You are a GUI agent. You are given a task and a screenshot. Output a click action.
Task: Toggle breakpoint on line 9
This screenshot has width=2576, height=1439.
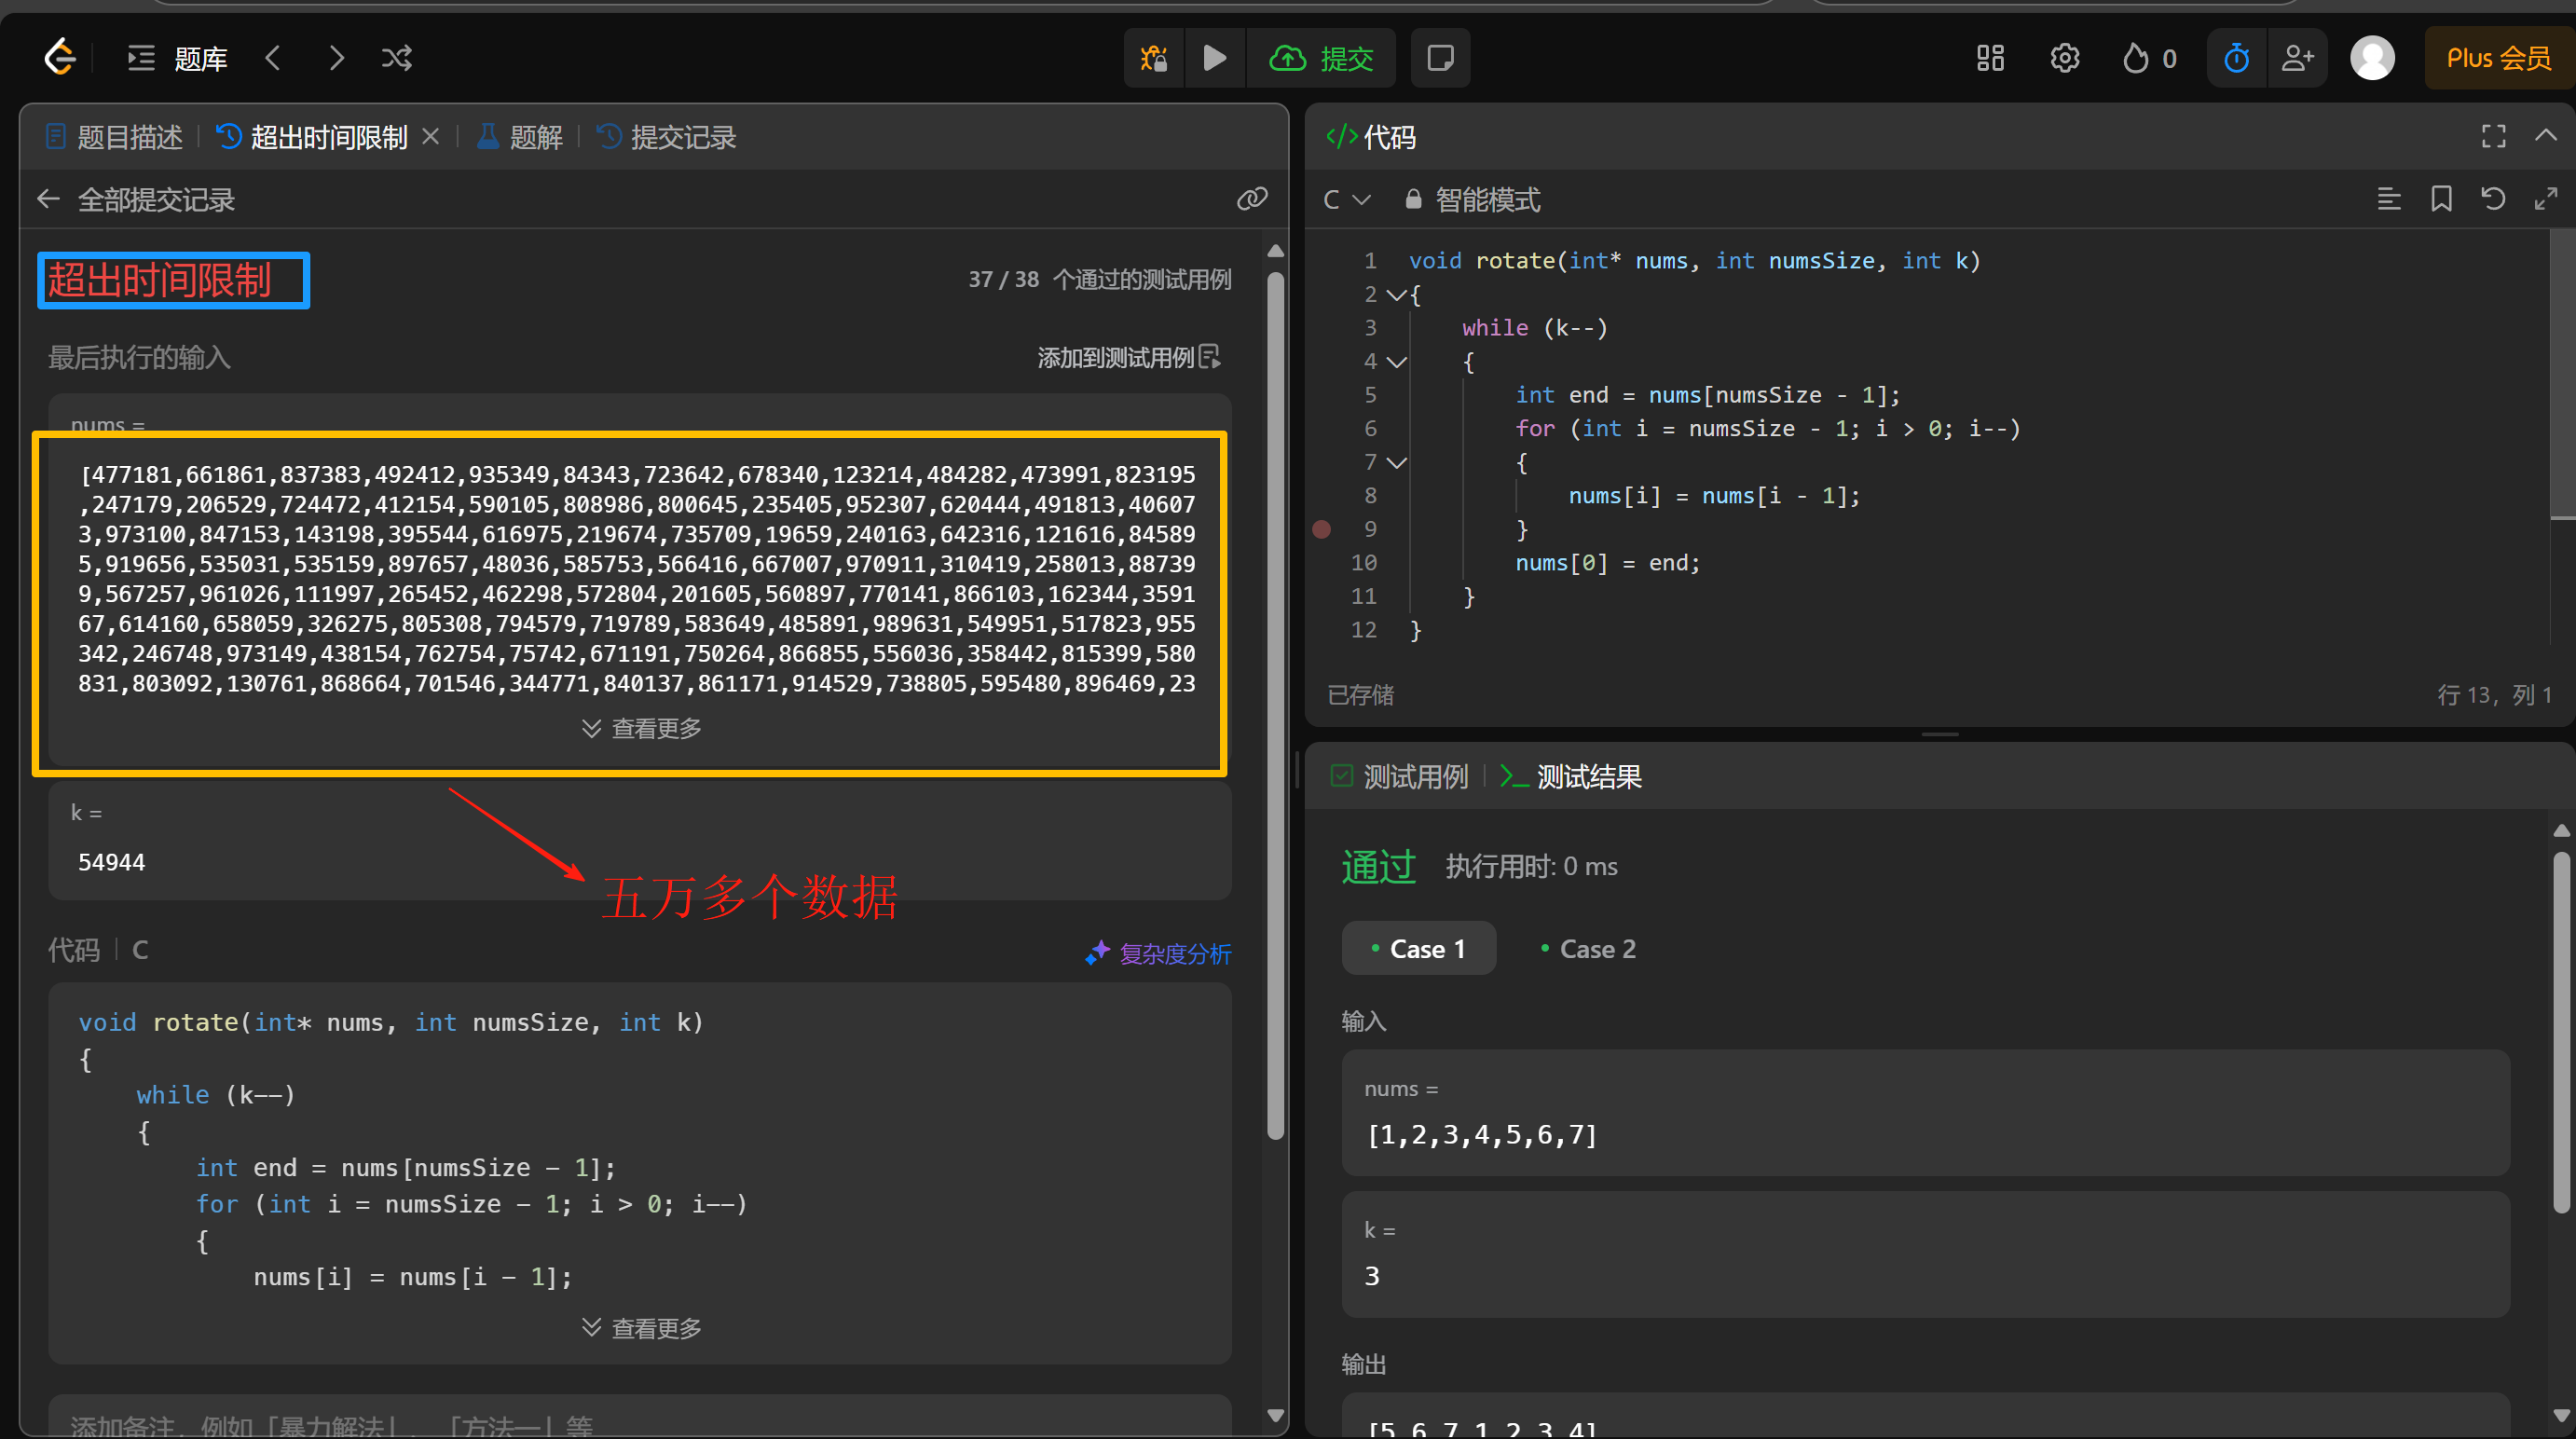[1321, 529]
